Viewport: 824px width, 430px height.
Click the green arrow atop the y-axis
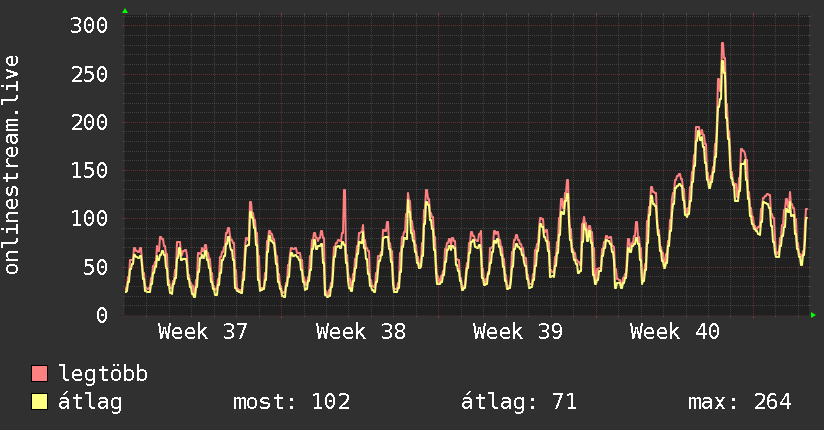125,11
